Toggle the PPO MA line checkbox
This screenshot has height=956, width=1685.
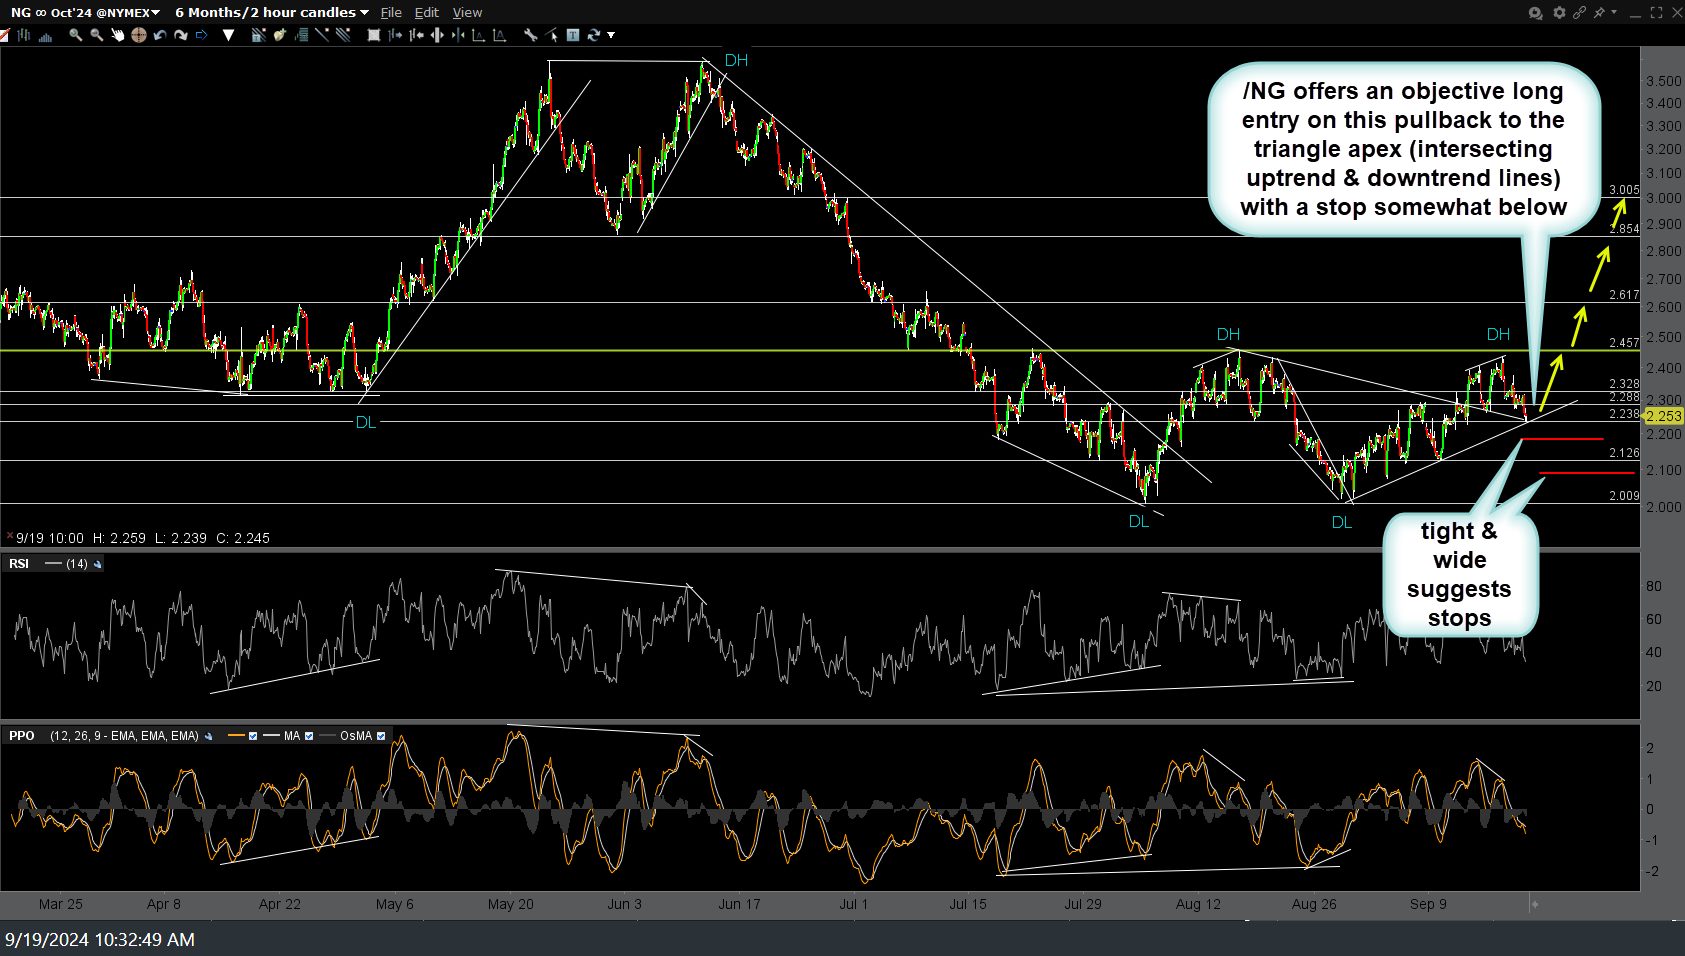308,736
